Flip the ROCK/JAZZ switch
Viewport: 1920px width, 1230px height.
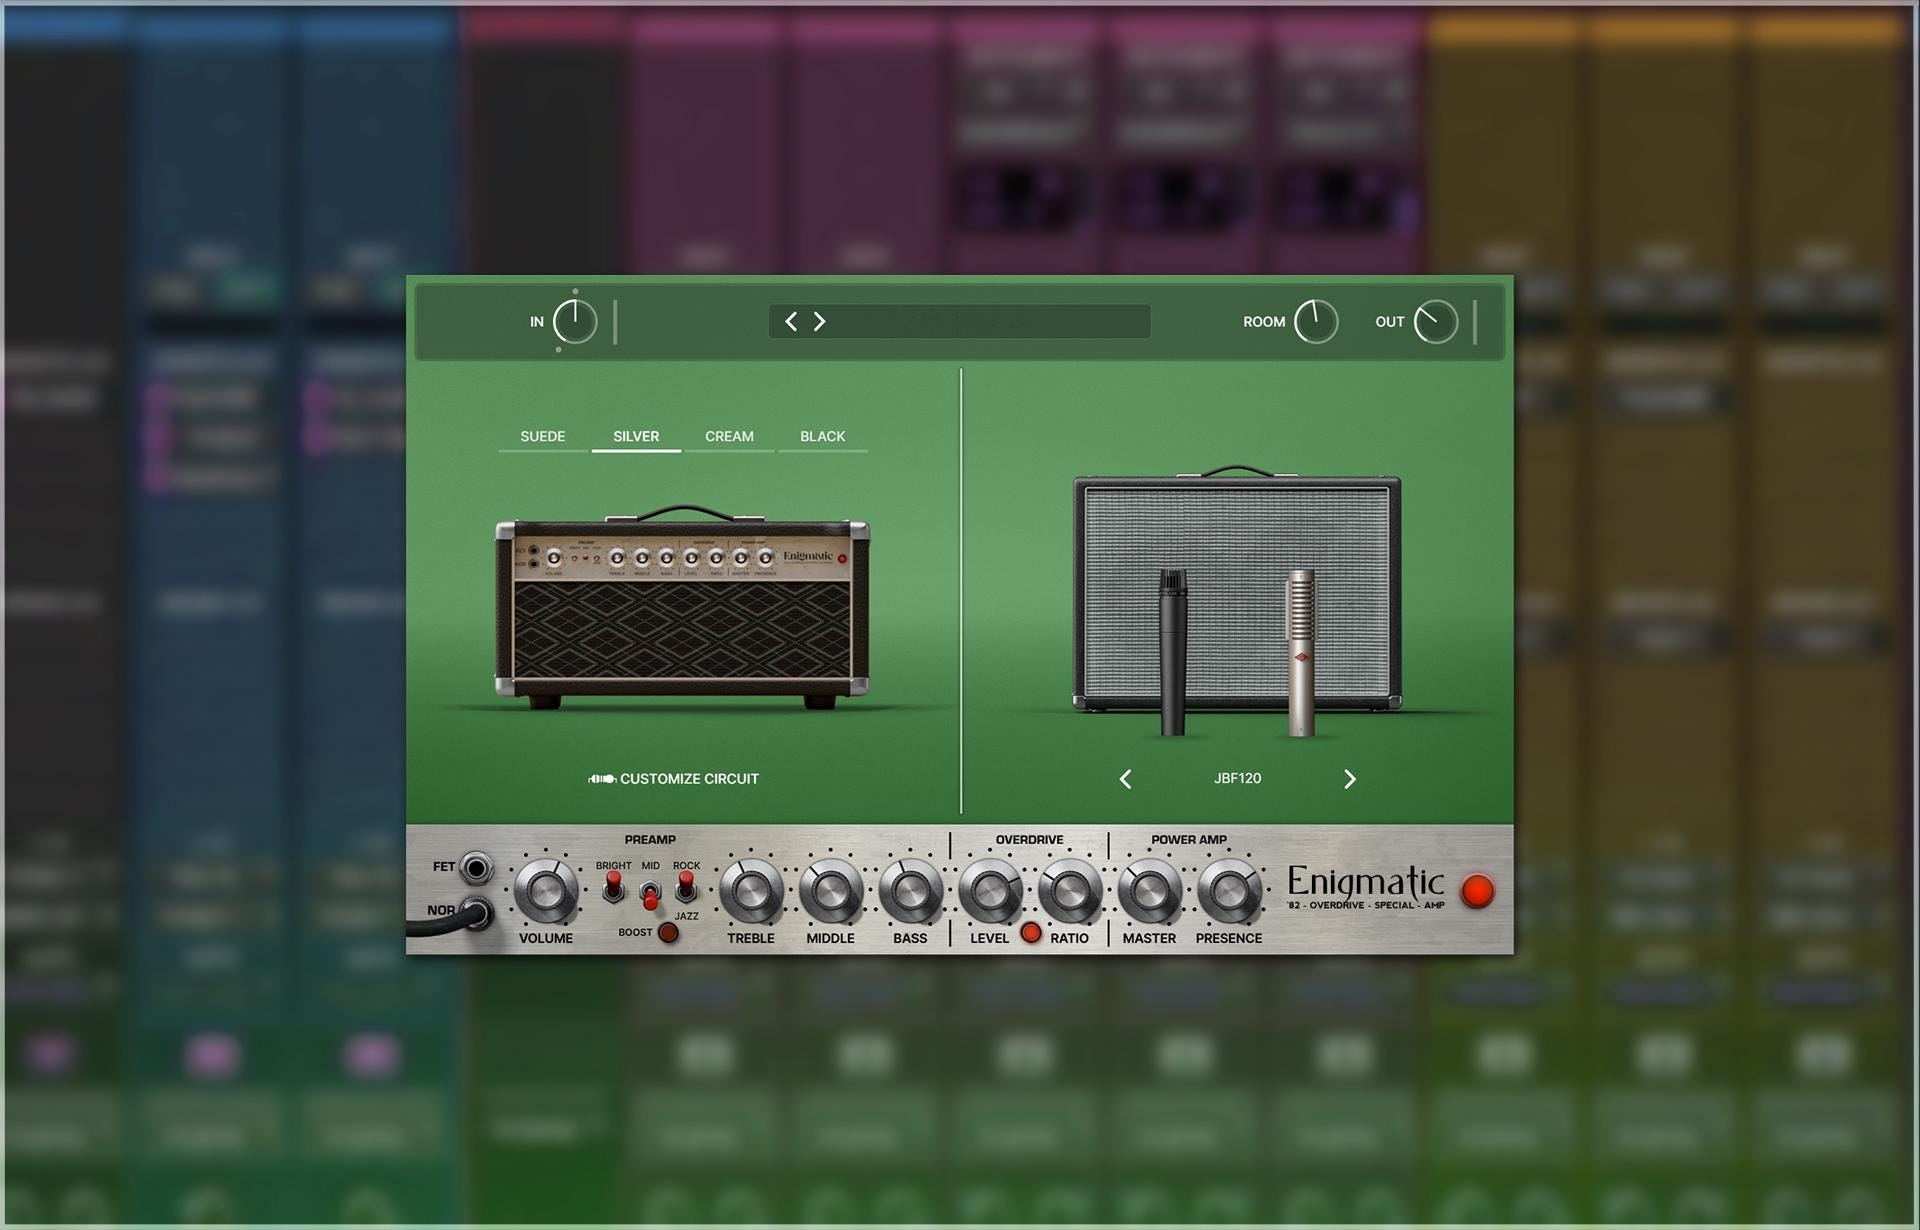pyautogui.click(x=686, y=887)
